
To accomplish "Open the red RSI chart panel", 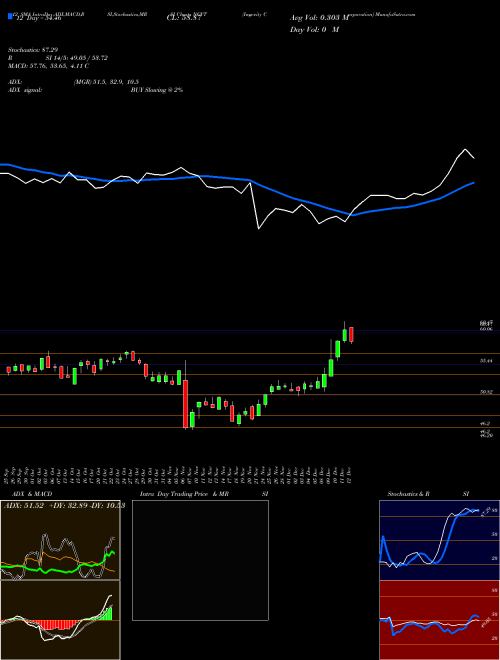I will [439, 620].
